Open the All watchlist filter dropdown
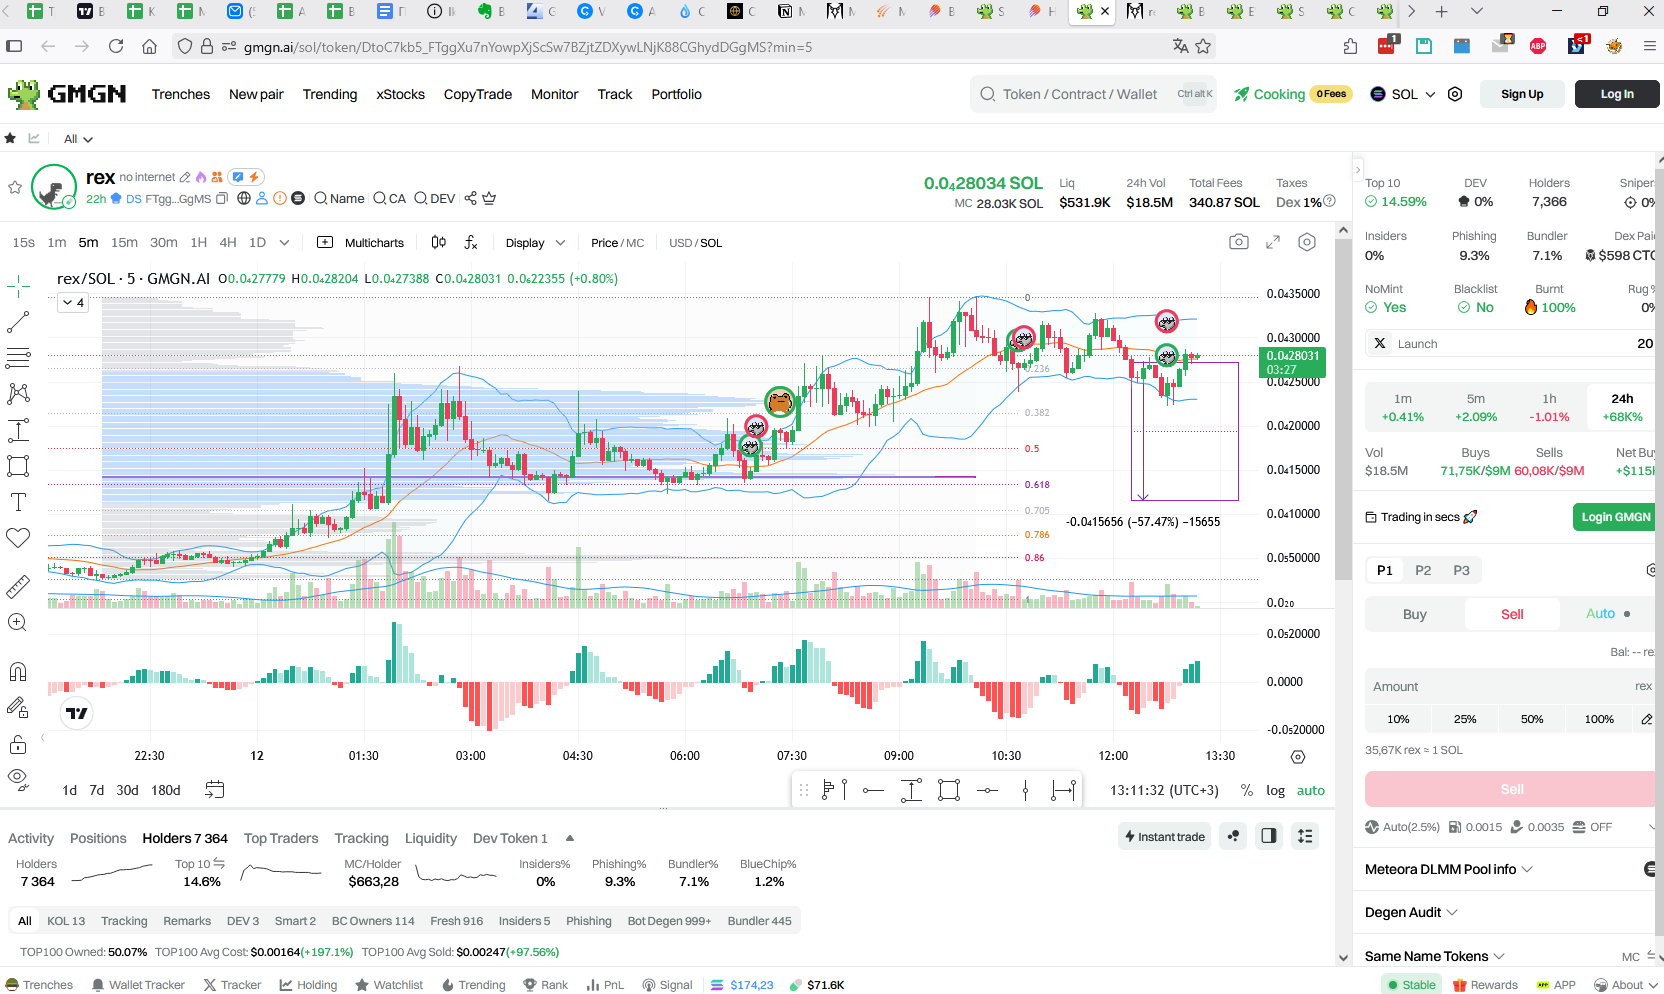 (x=78, y=139)
